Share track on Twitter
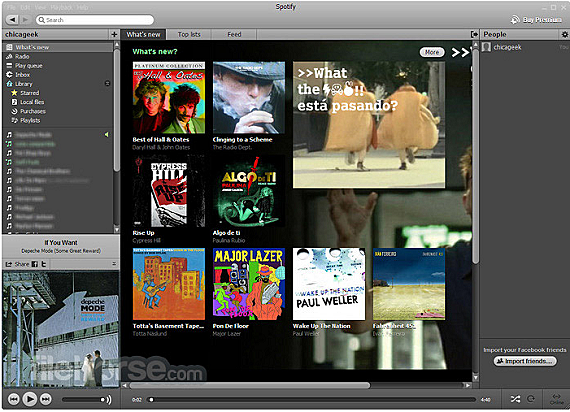 44,264
